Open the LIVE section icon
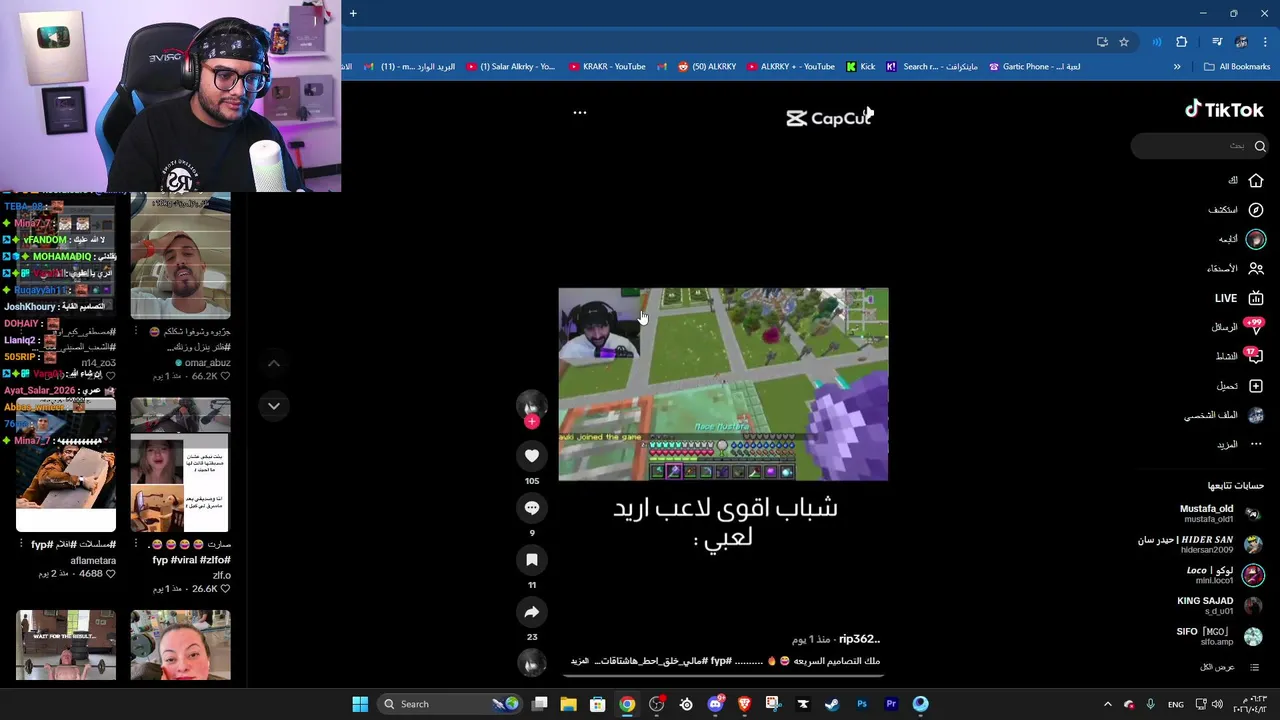The height and width of the screenshot is (720, 1280). click(1256, 298)
